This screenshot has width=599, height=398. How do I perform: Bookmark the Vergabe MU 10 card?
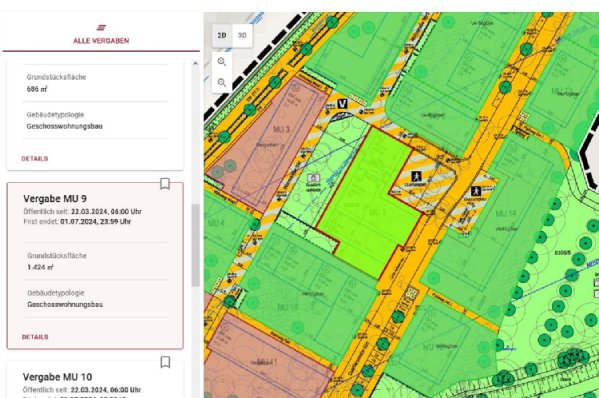165,362
